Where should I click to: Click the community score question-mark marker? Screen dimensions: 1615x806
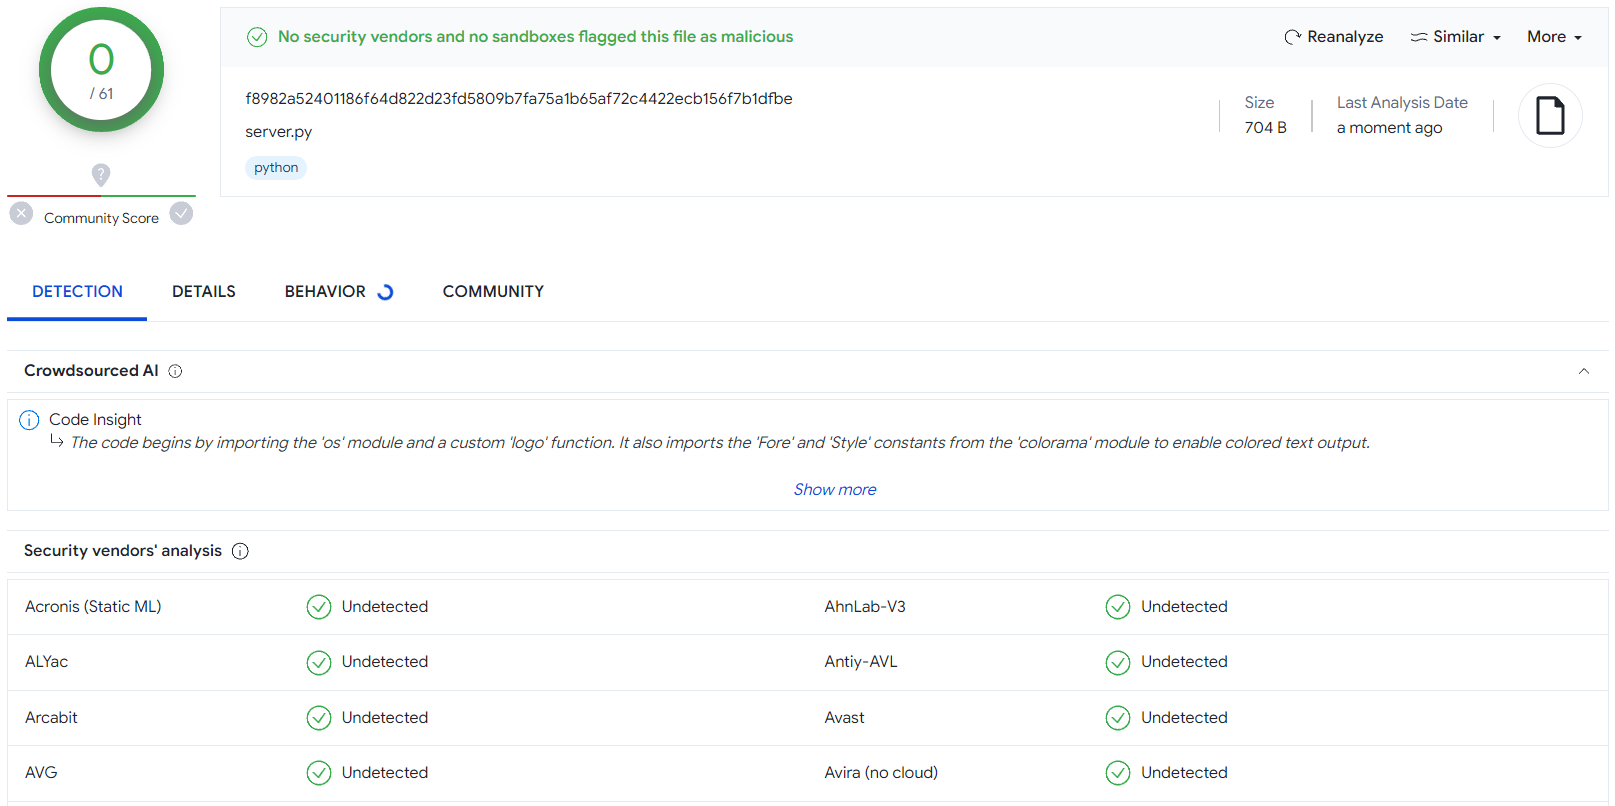(x=101, y=175)
